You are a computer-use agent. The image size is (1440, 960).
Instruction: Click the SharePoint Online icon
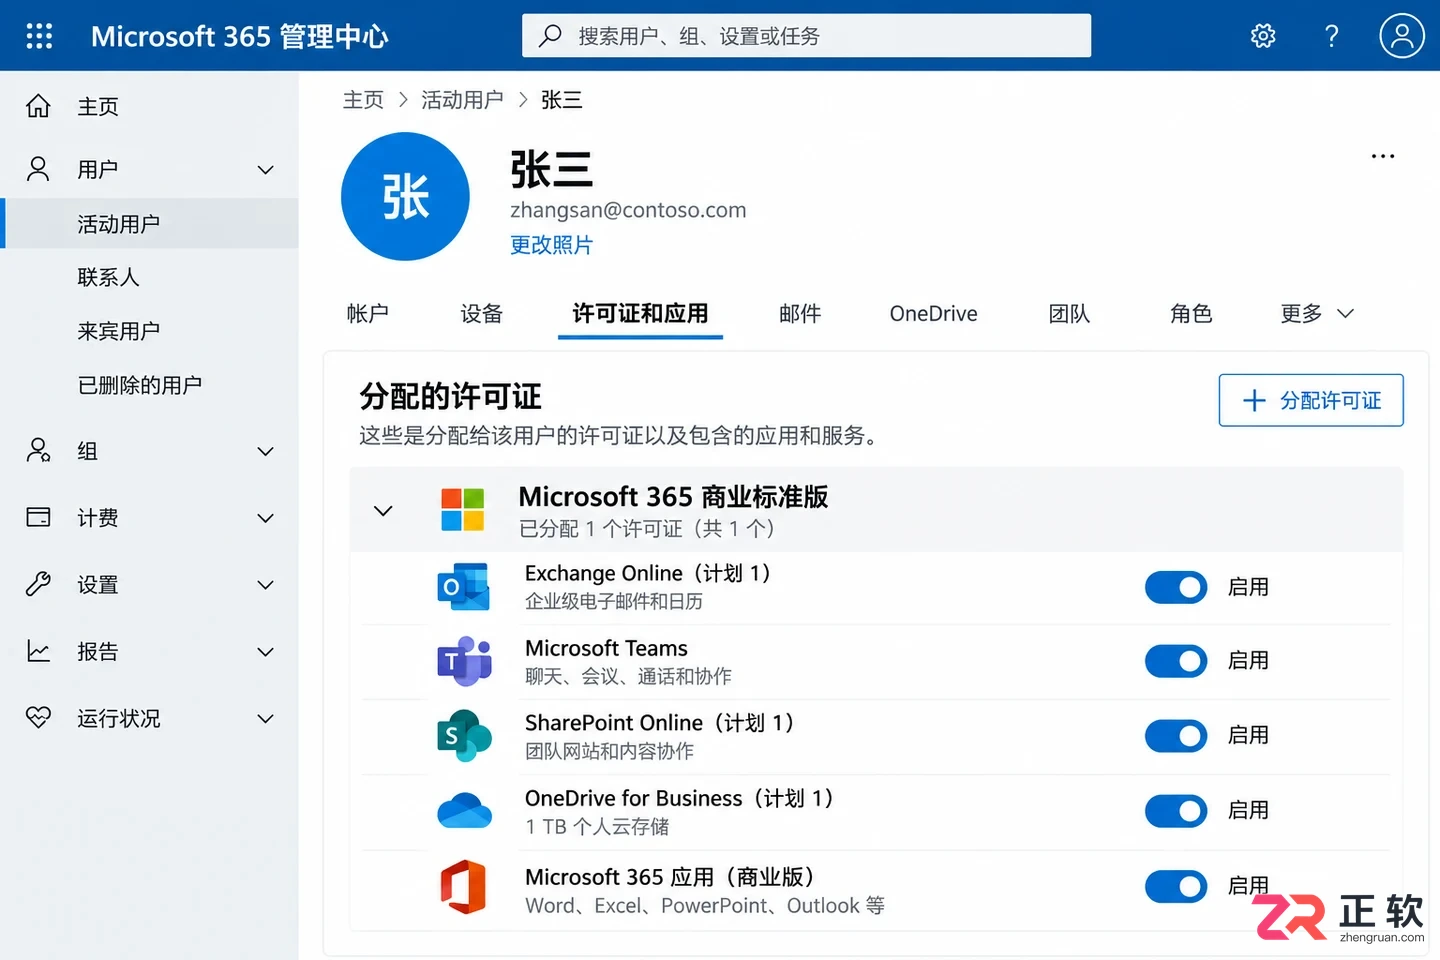point(464,736)
